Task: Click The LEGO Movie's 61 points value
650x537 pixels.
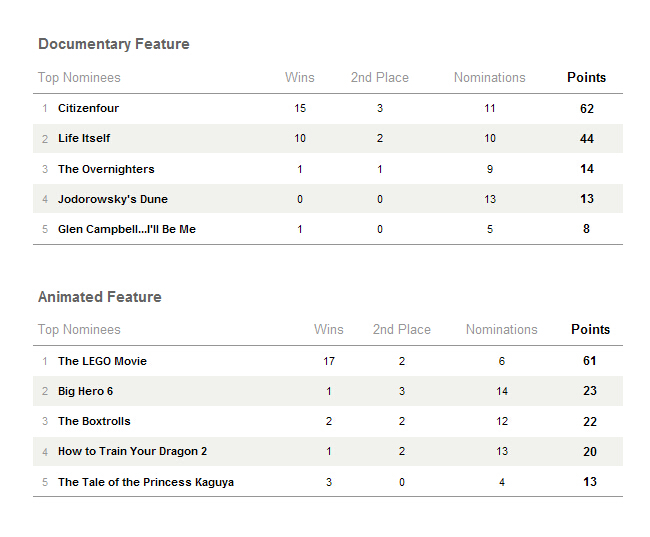Action: click(x=590, y=361)
